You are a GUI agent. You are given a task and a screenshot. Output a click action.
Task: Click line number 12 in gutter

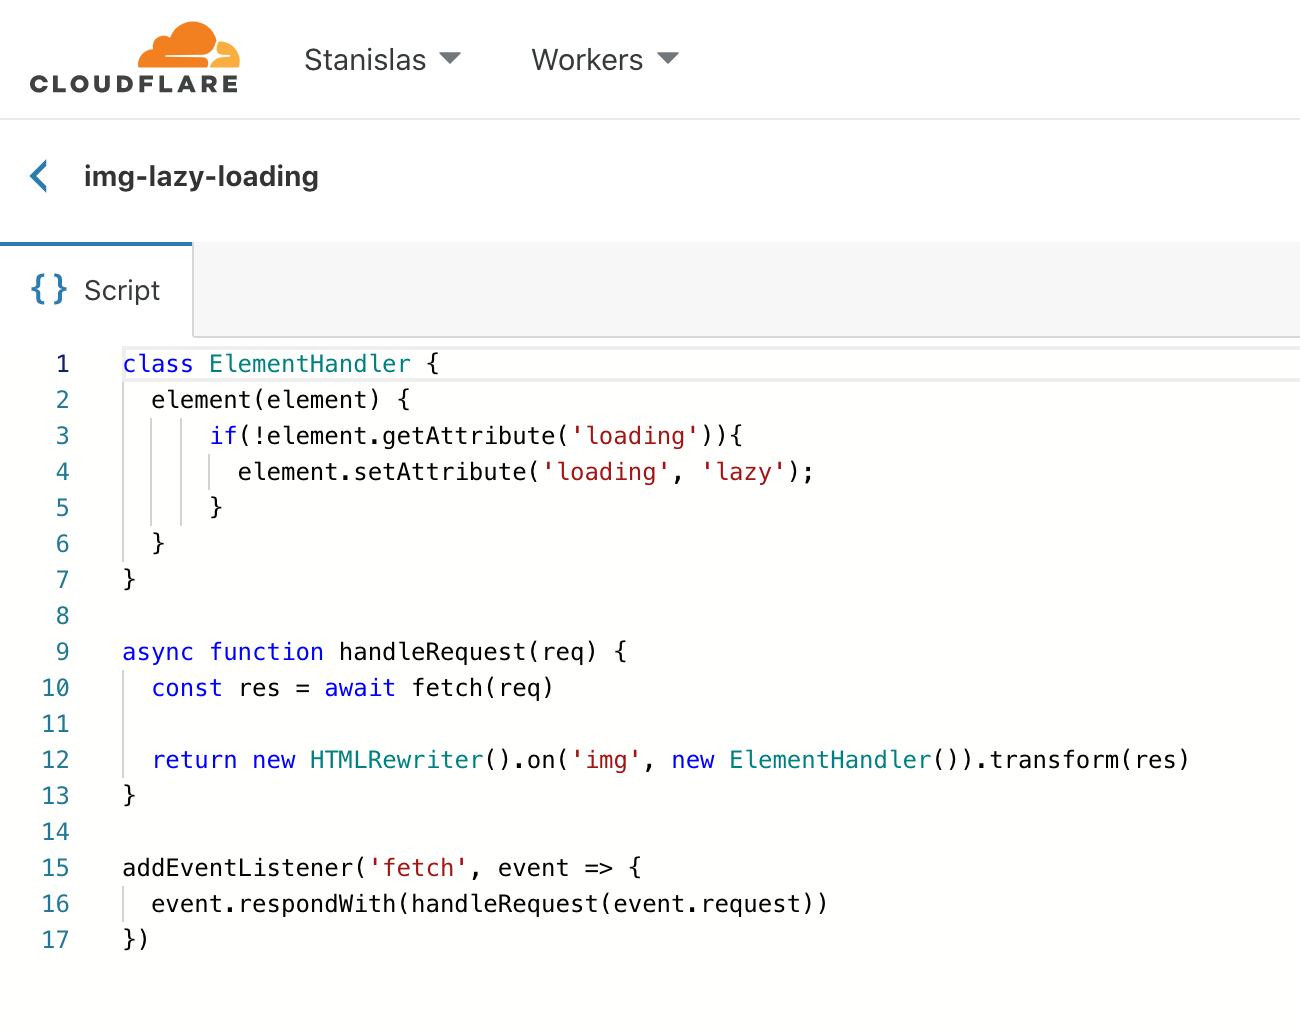[x=56, y=760]
